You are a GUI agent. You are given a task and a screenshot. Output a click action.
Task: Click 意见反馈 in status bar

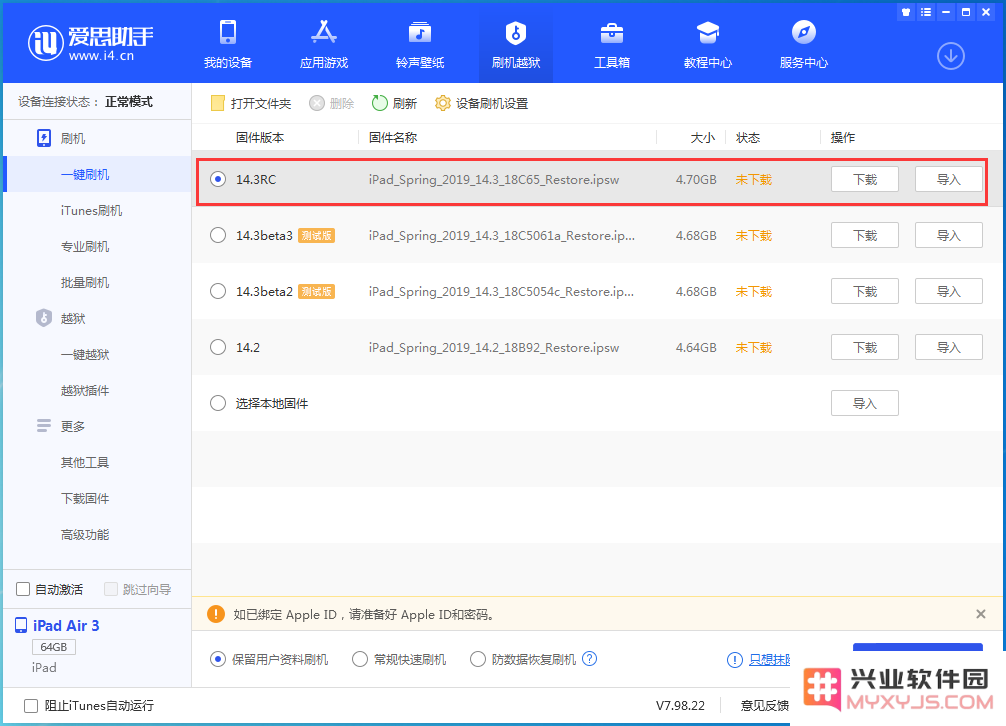pos(764,705)
